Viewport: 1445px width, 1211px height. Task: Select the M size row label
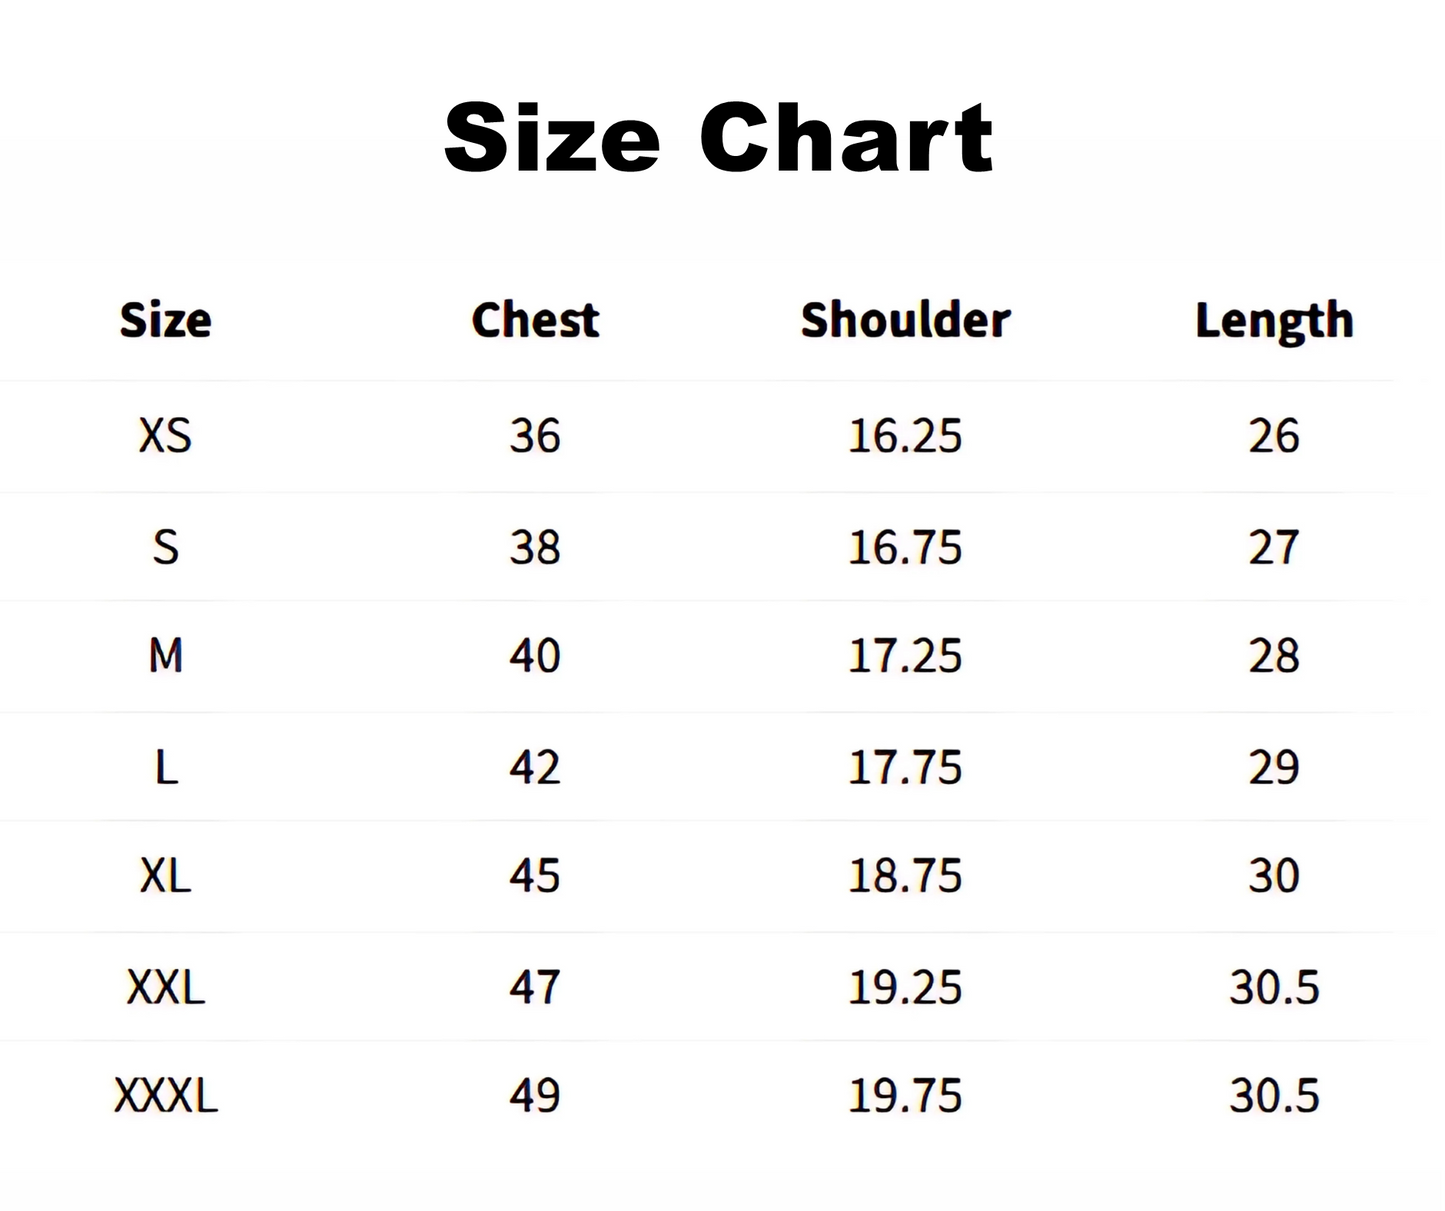click(x=165, y=656)
